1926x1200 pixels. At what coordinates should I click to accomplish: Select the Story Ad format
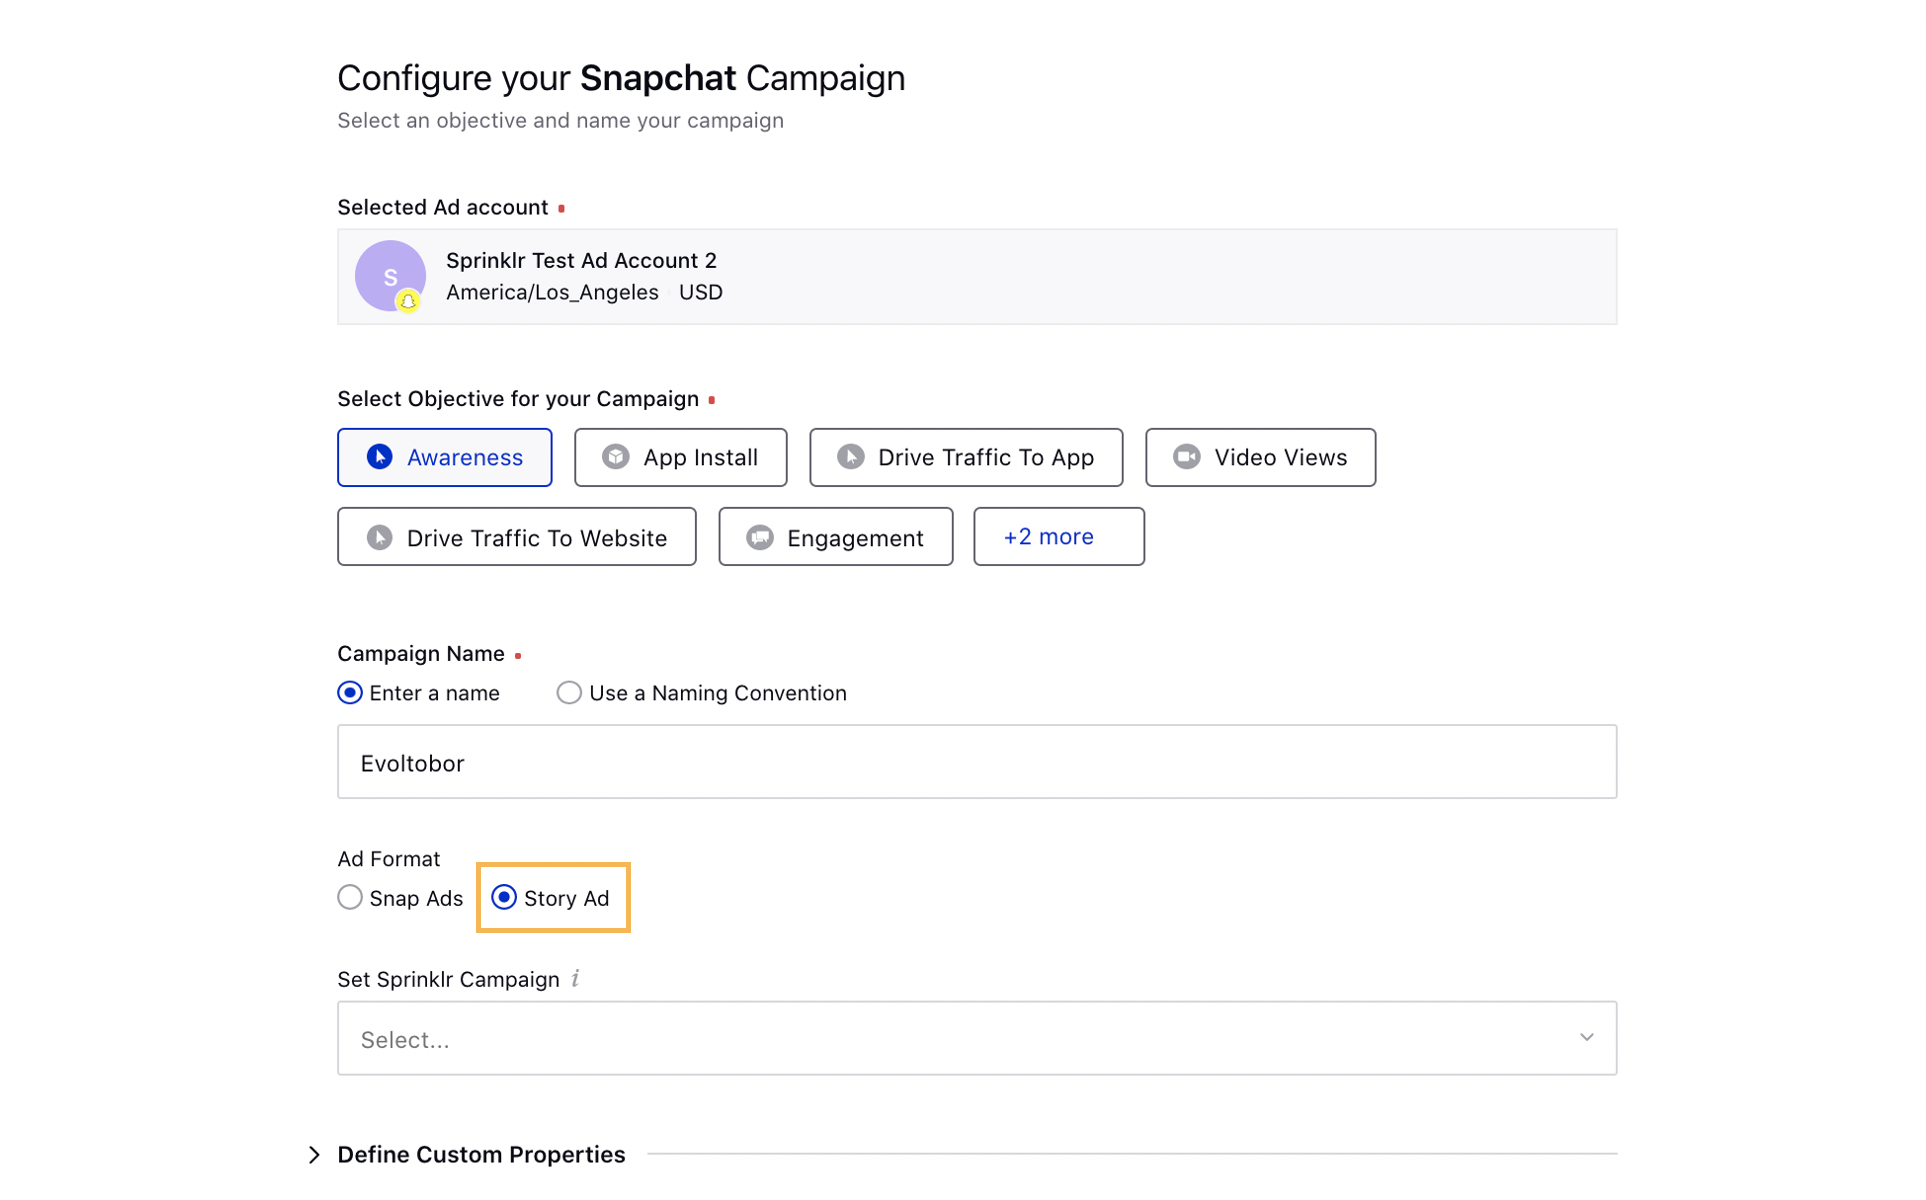coord(505,898)
